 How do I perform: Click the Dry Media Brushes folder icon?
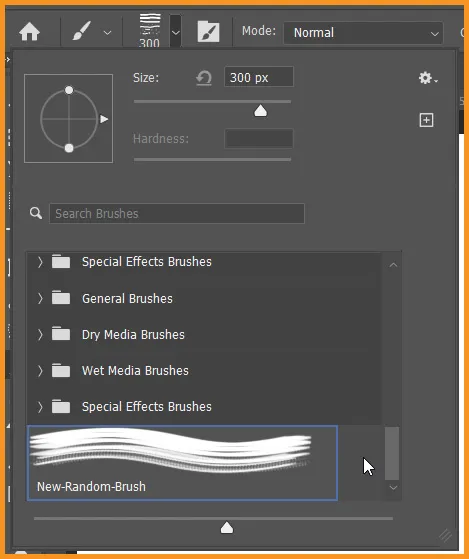[61, 334]
